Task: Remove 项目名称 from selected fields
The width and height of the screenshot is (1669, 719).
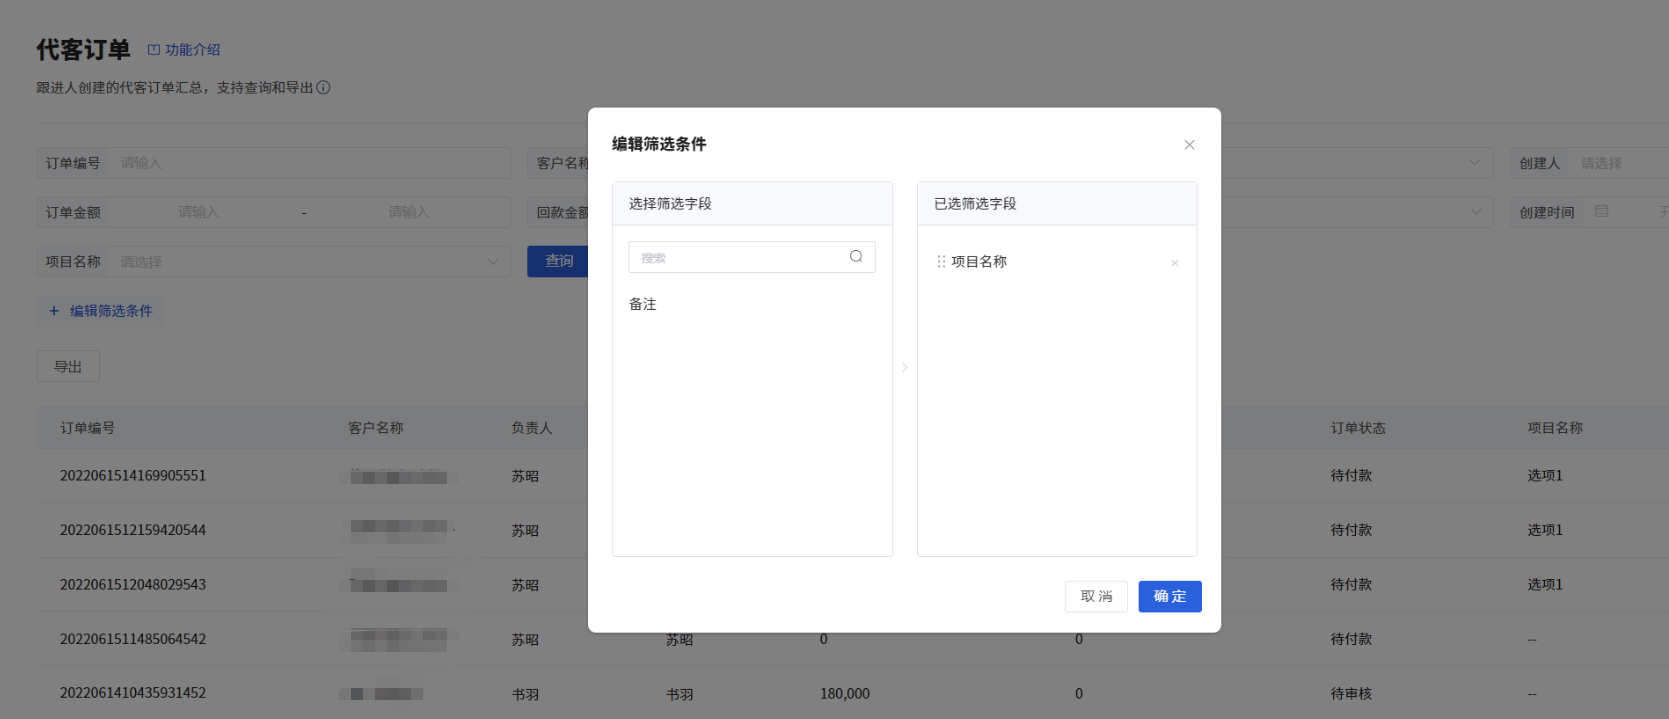Action: [x=1174, y=263]
